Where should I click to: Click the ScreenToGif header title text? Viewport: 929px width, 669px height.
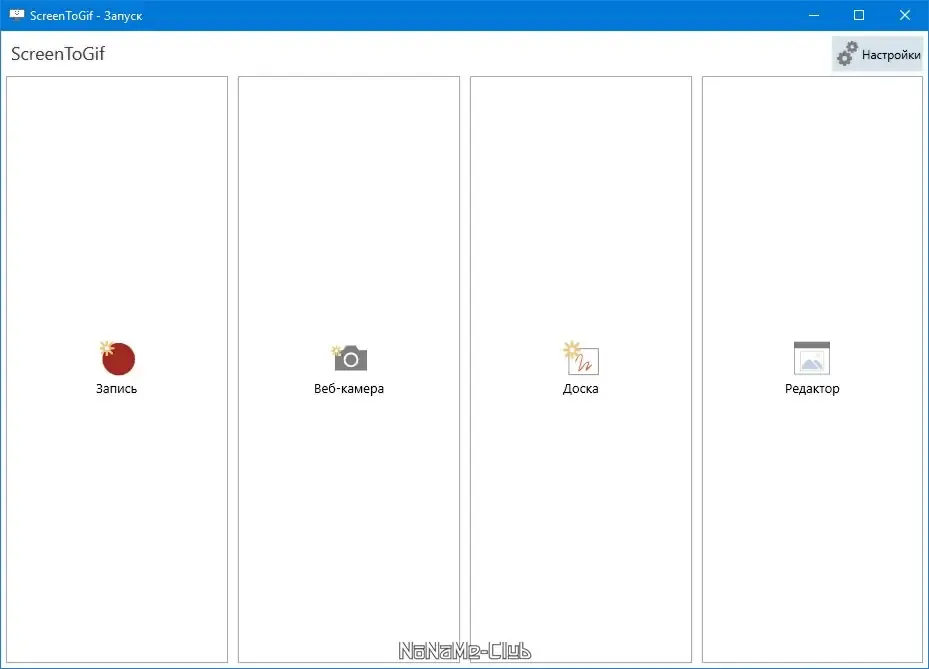pyautogui.click(x=58, y=54)
